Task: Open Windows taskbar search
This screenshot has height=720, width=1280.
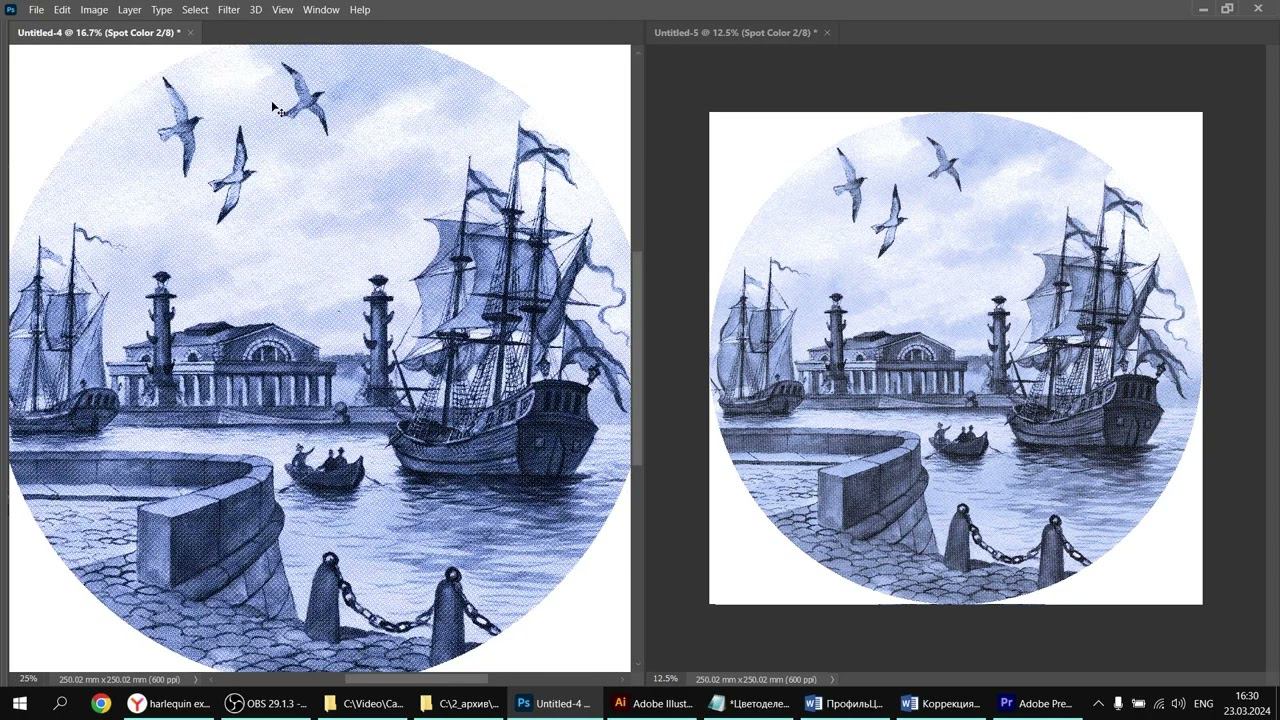Action: (60, 703)
